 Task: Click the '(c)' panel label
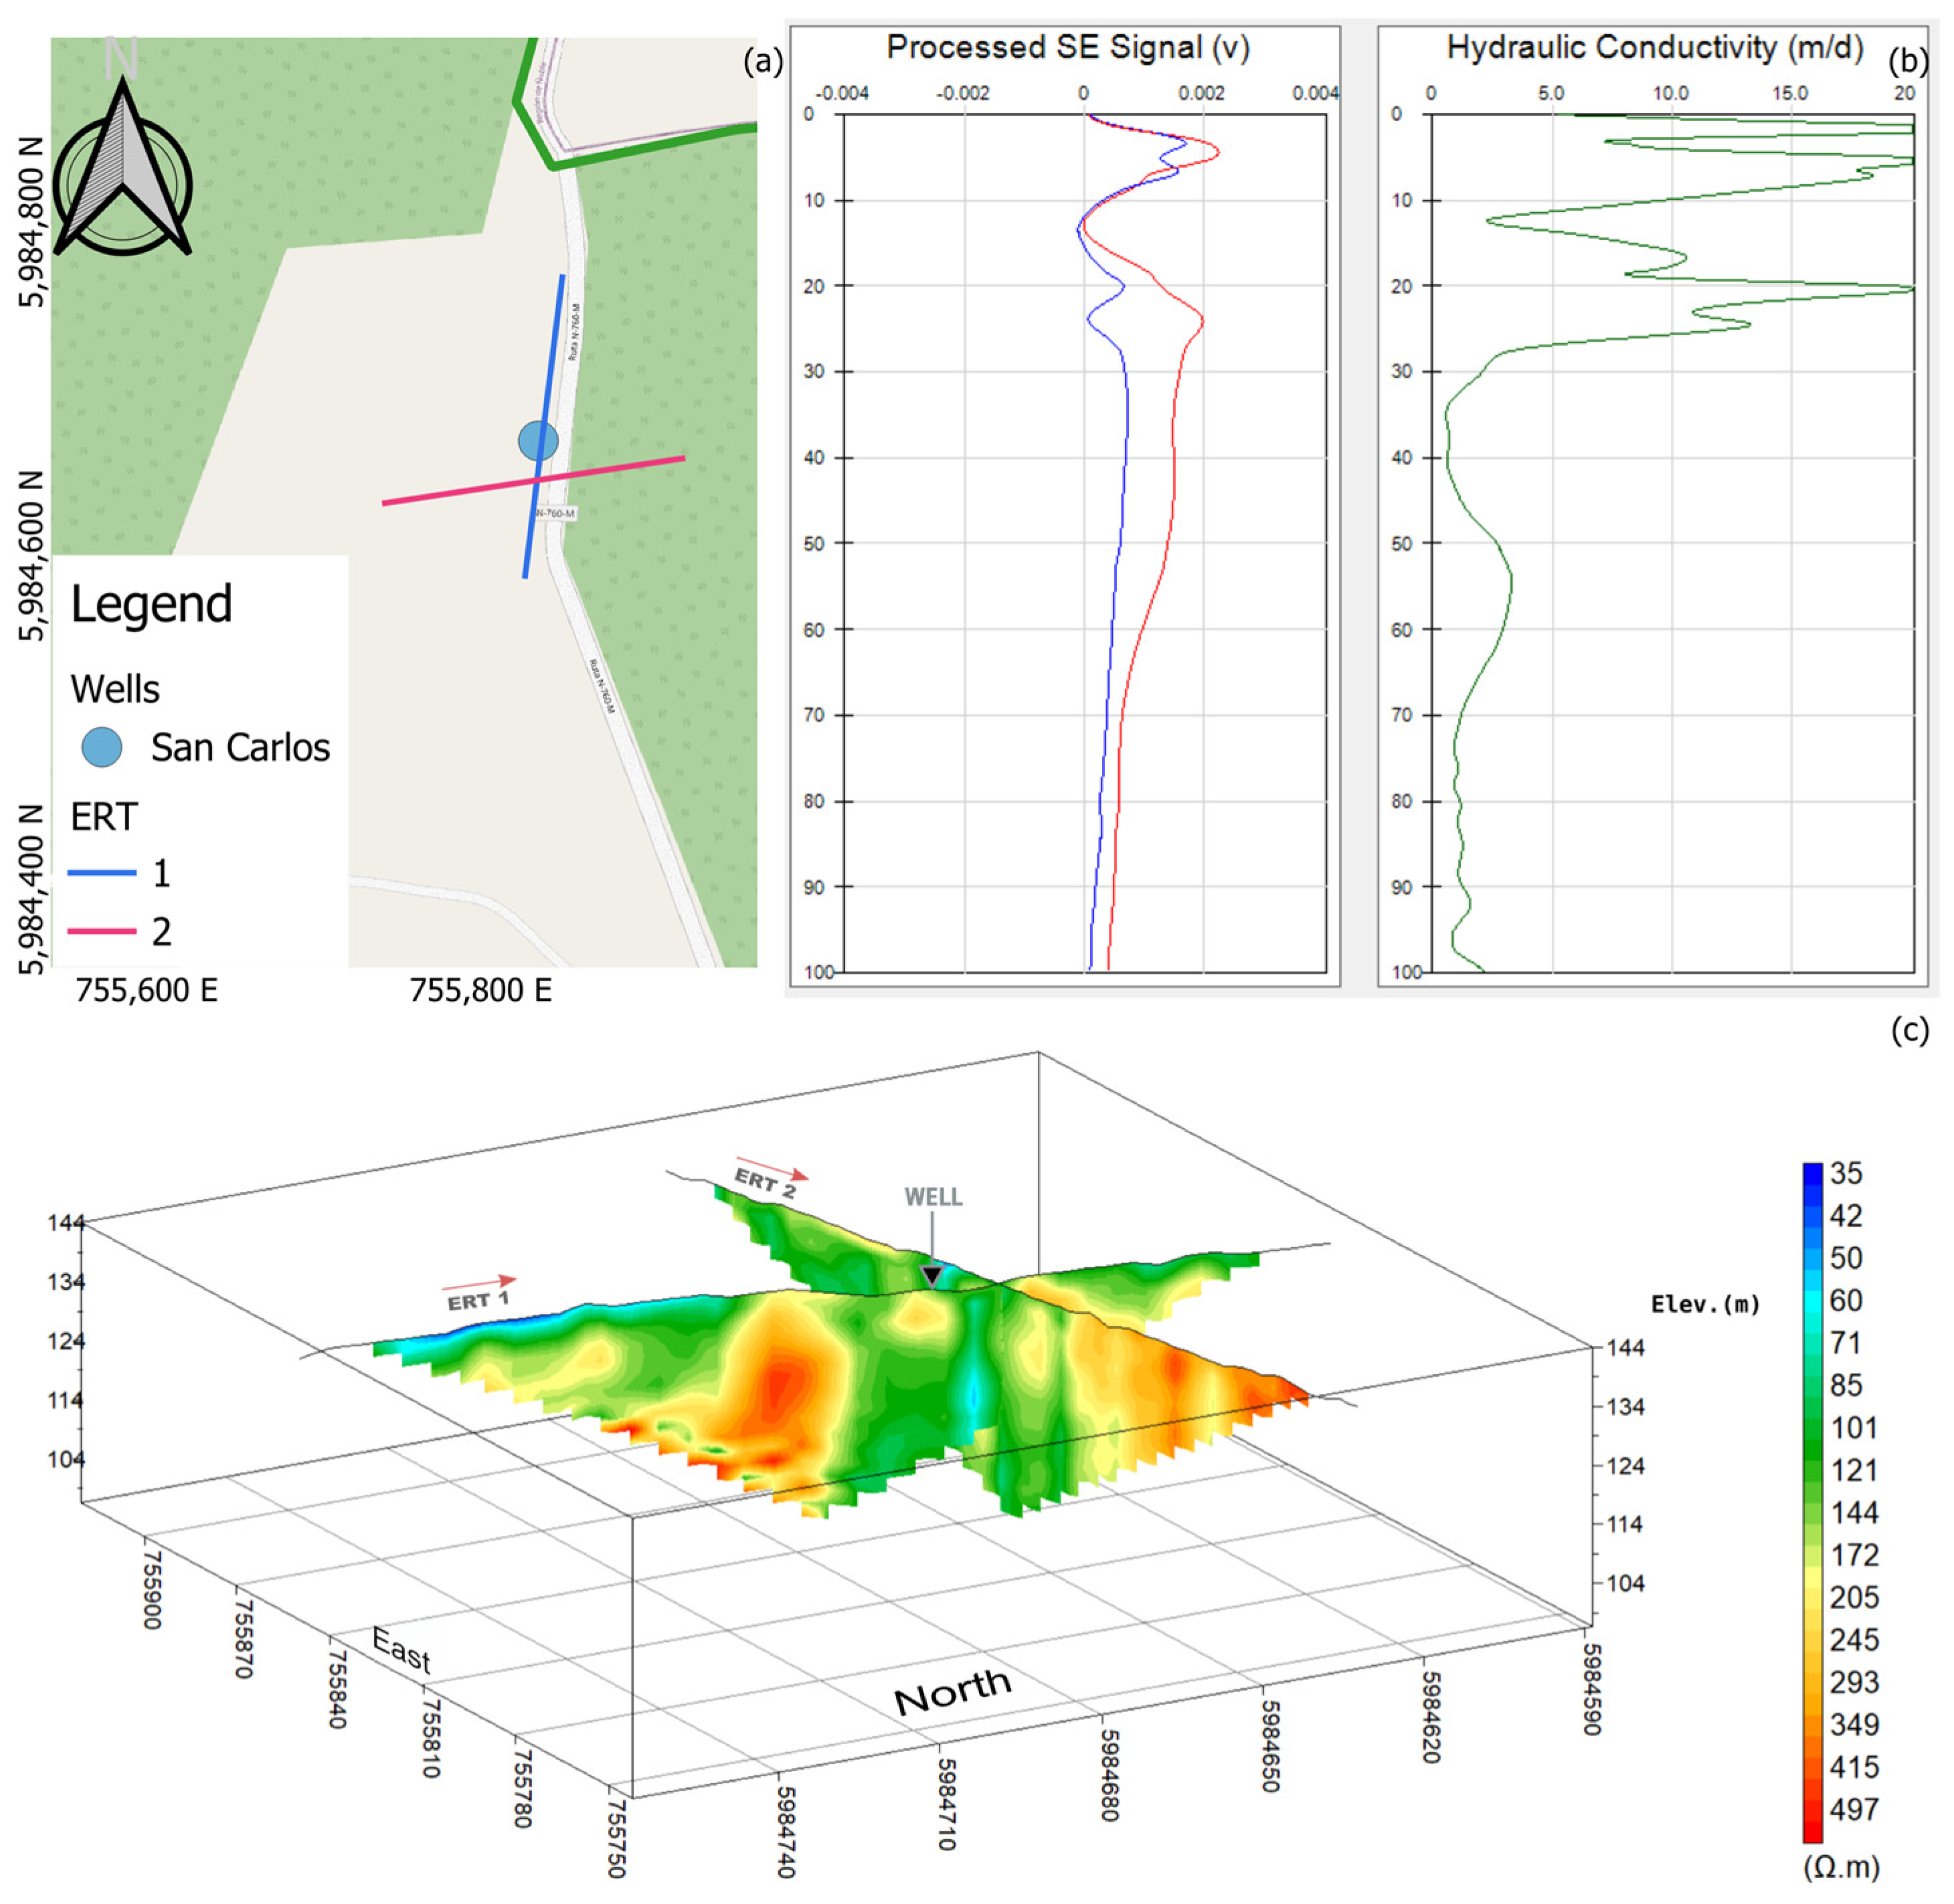point(1909,1030)
